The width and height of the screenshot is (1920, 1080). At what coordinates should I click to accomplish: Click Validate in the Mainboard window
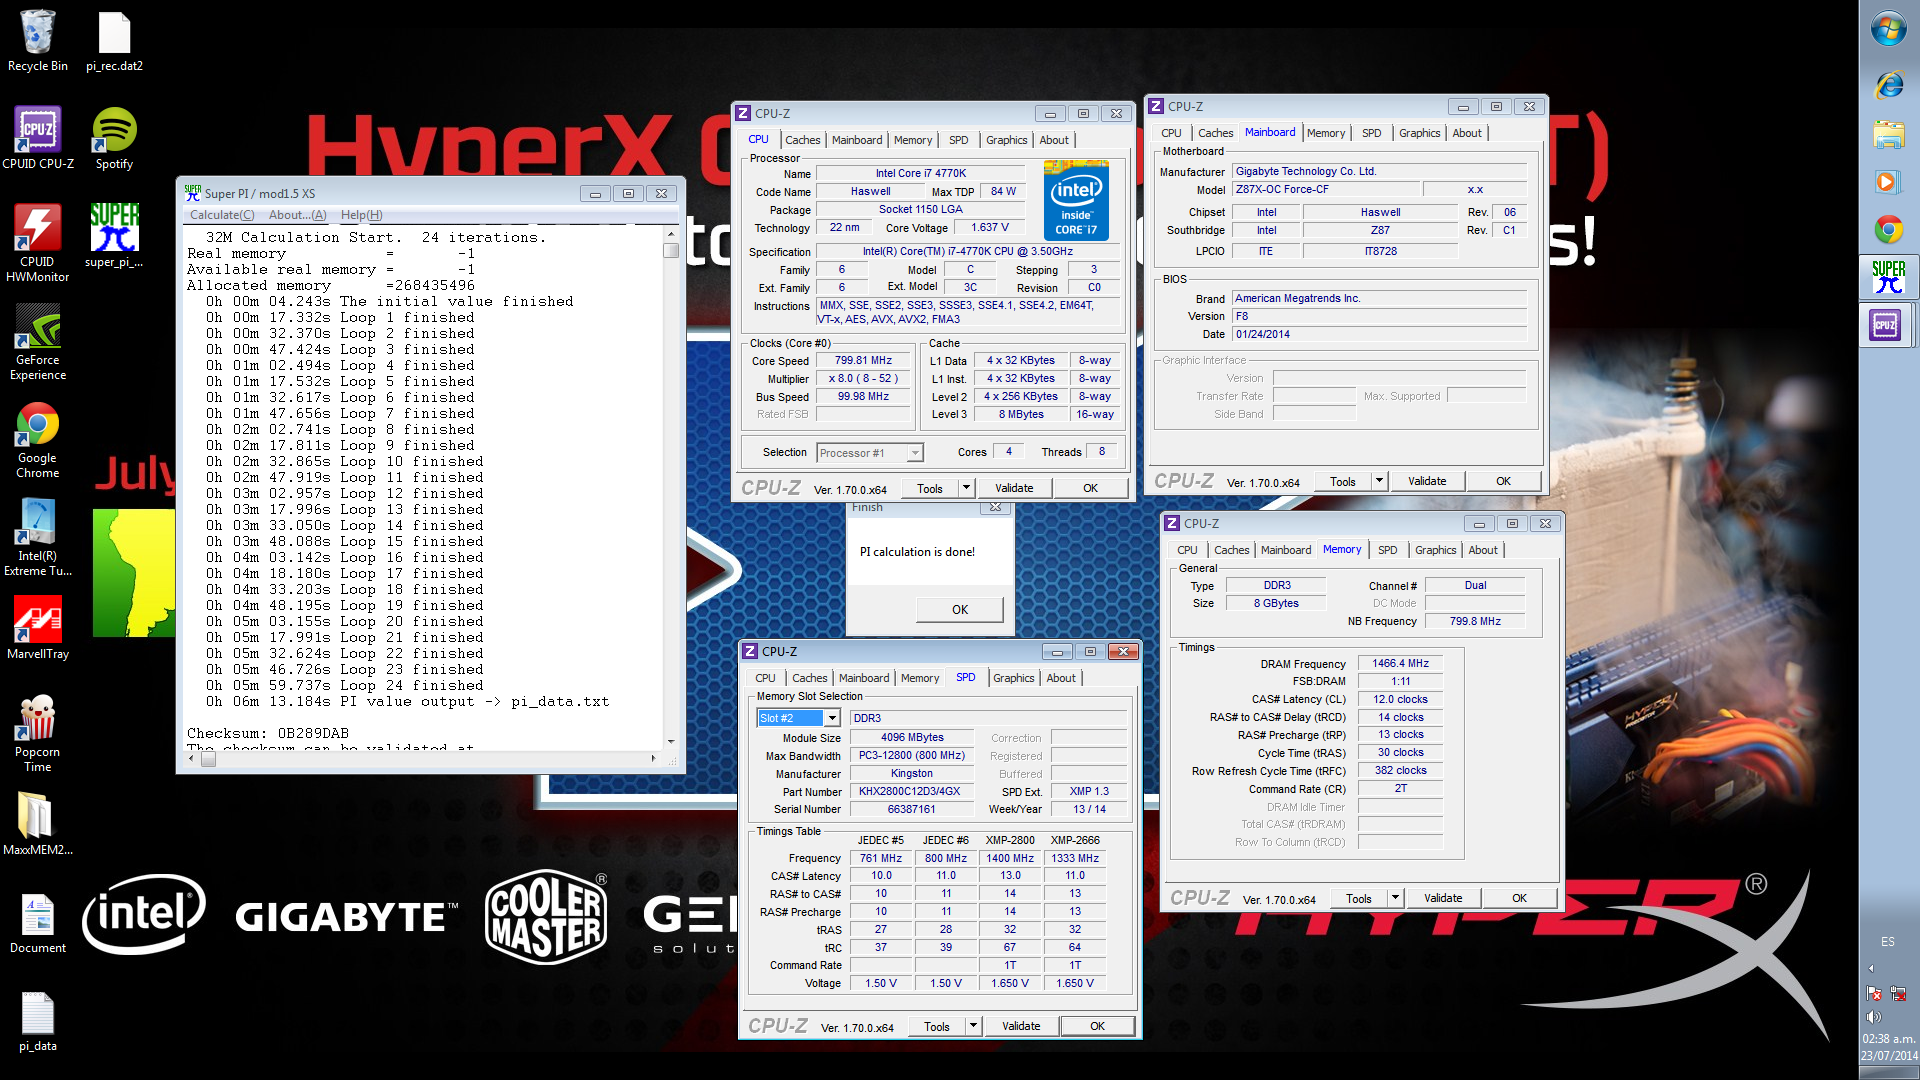(x=1427, y=481)
